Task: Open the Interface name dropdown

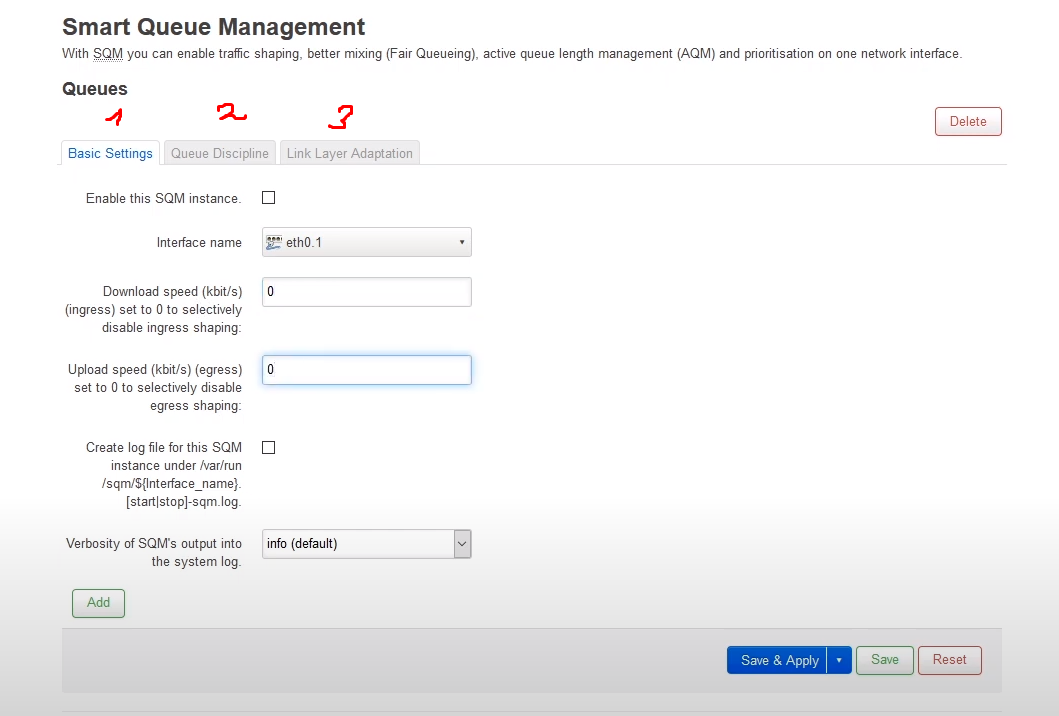Action: click(x=366, y=243)
